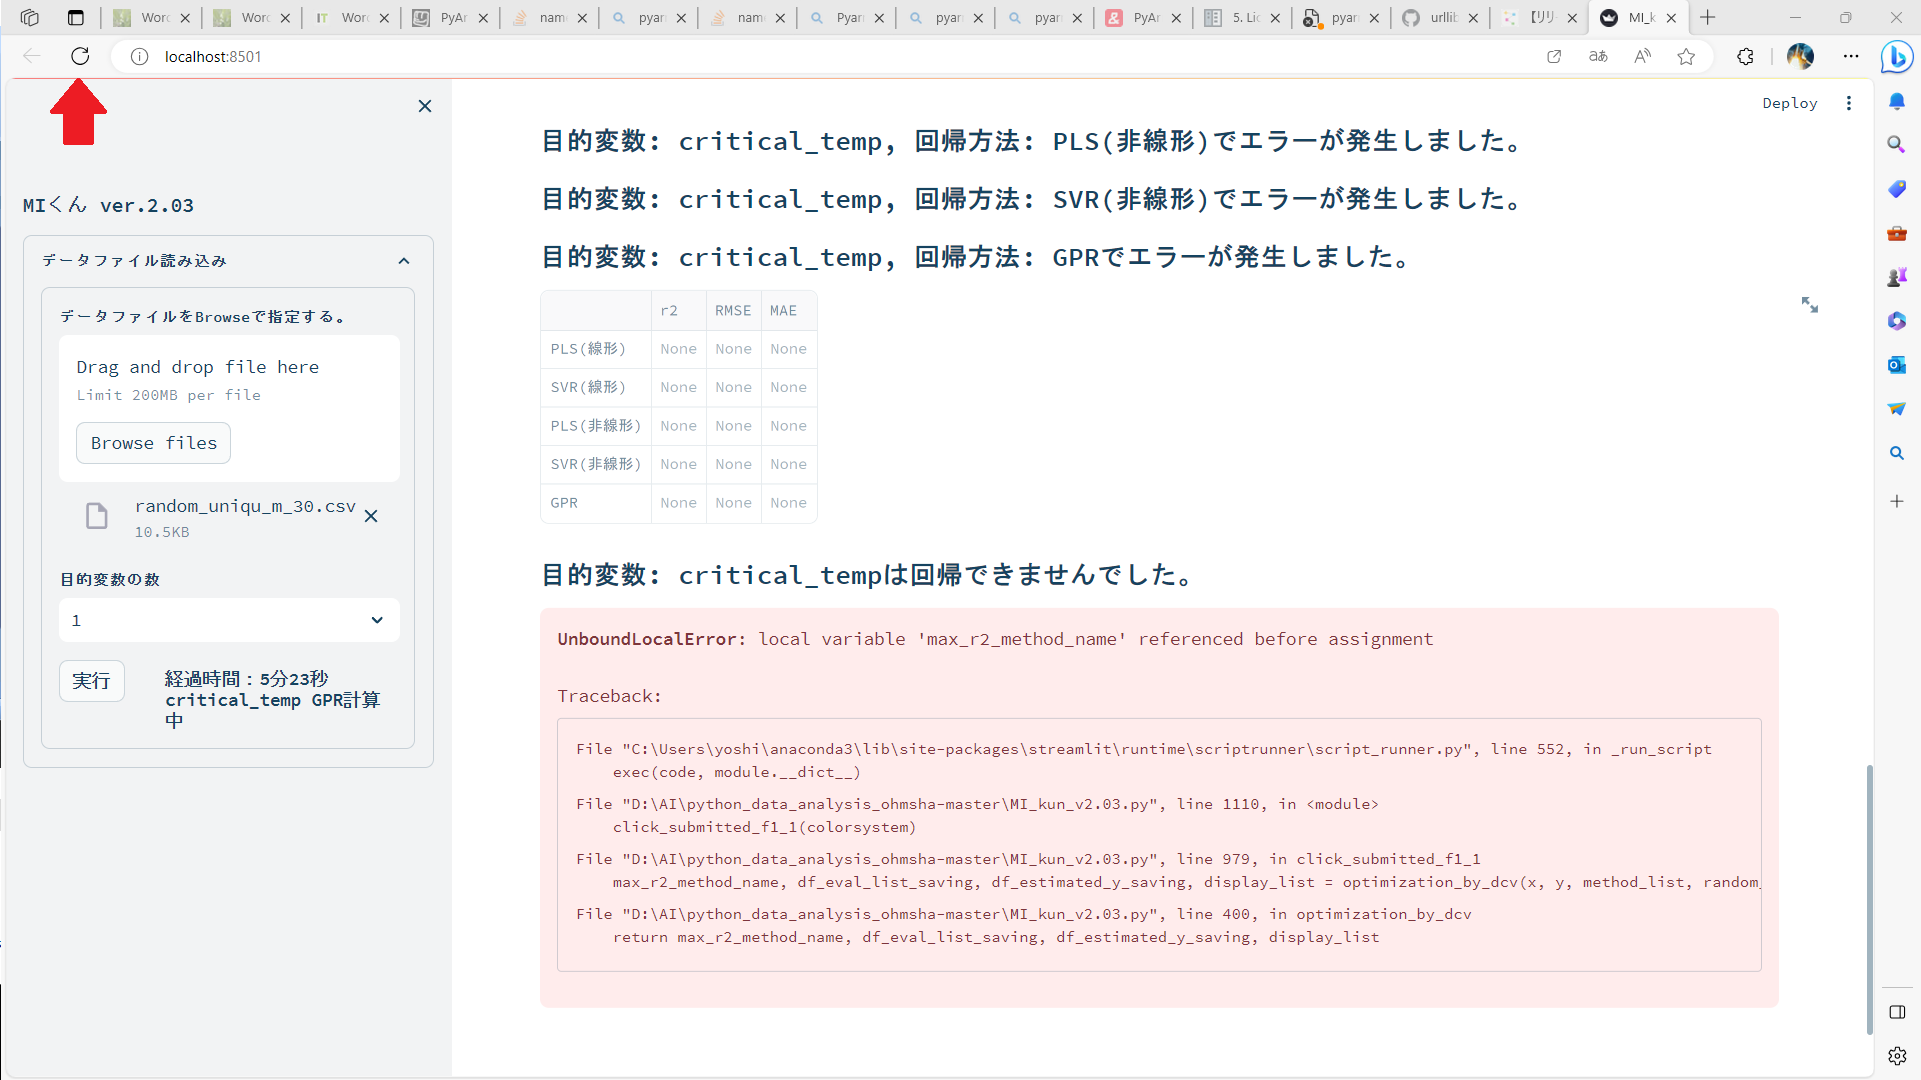Image resolution: width=1921 pixels, height=1080 pixels.
Task: Open the Streamlit three-dots main menu
Action: (1848, 103)
